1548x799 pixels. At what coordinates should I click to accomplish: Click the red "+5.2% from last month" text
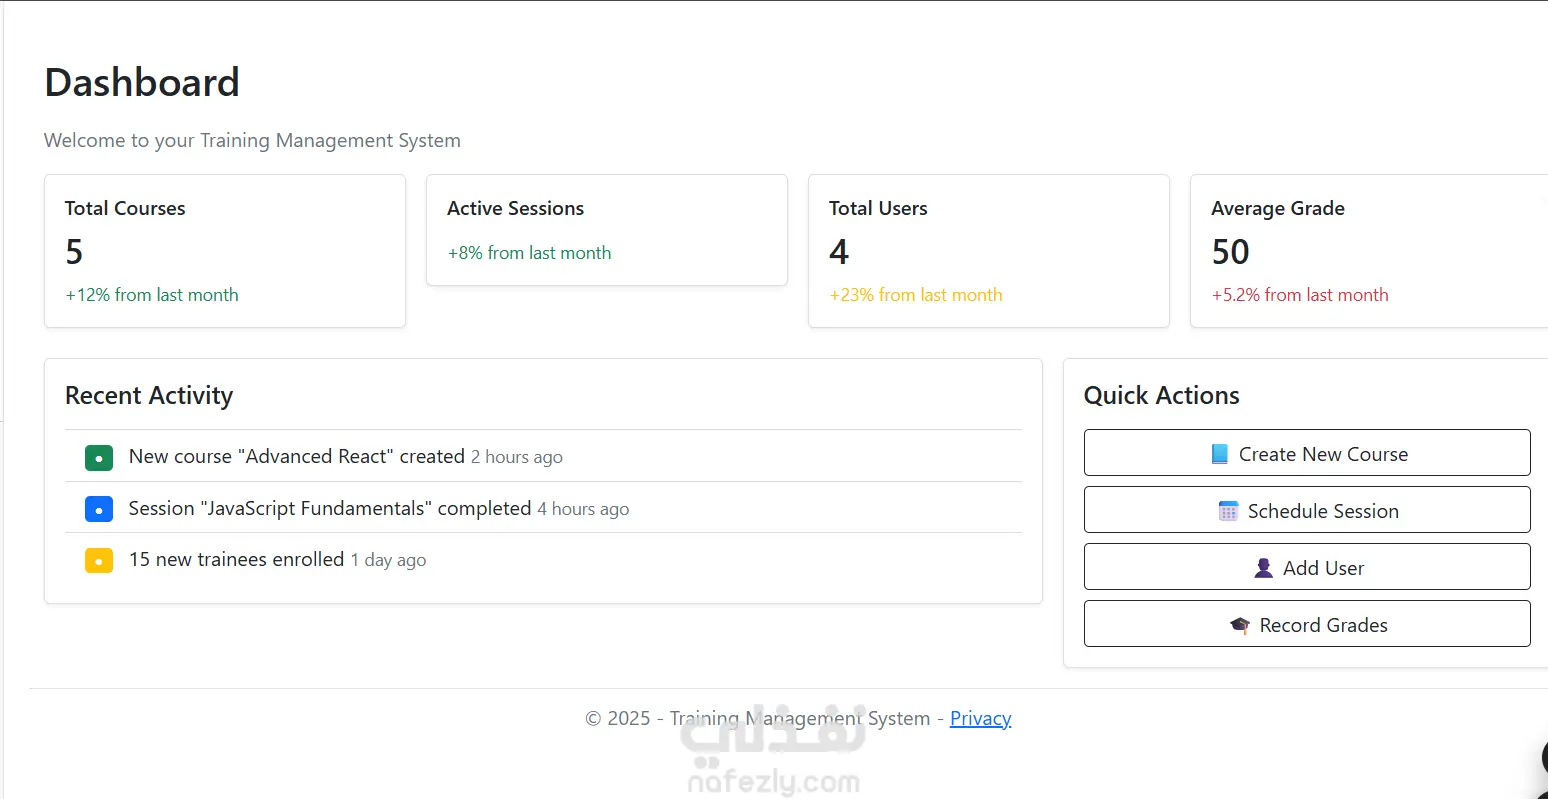tap(1300, 295)
